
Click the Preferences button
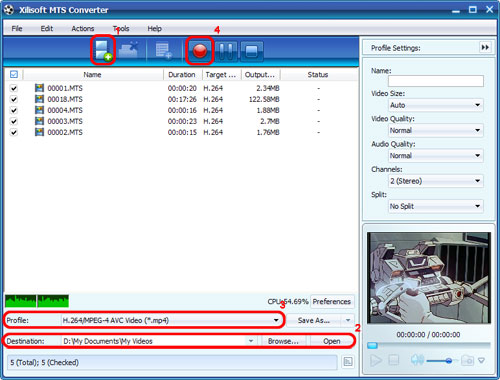click(x=332, y=301)
